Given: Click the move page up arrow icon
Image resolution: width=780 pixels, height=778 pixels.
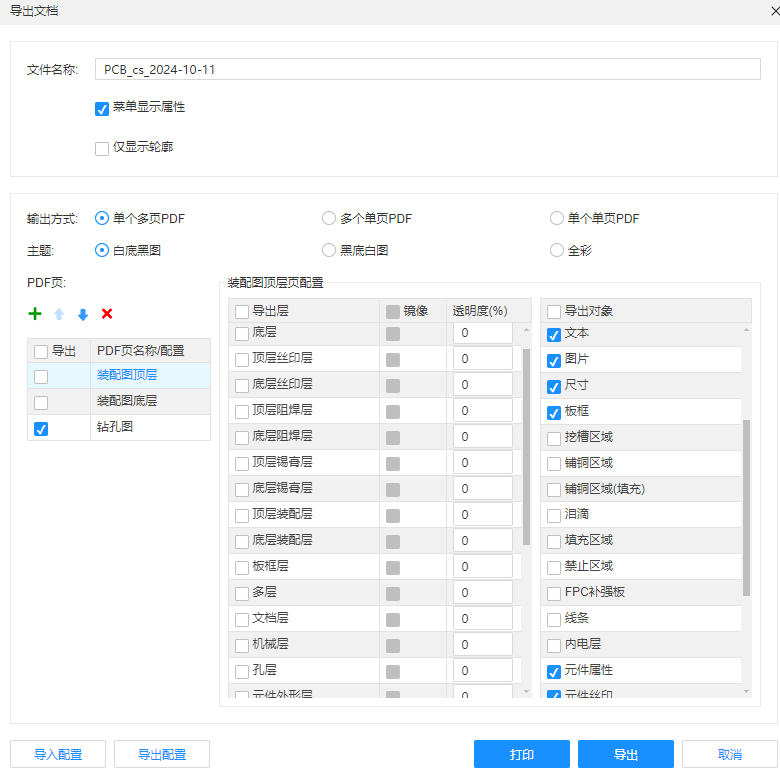Looking at the screenshot, I should (x=59, y=314).
